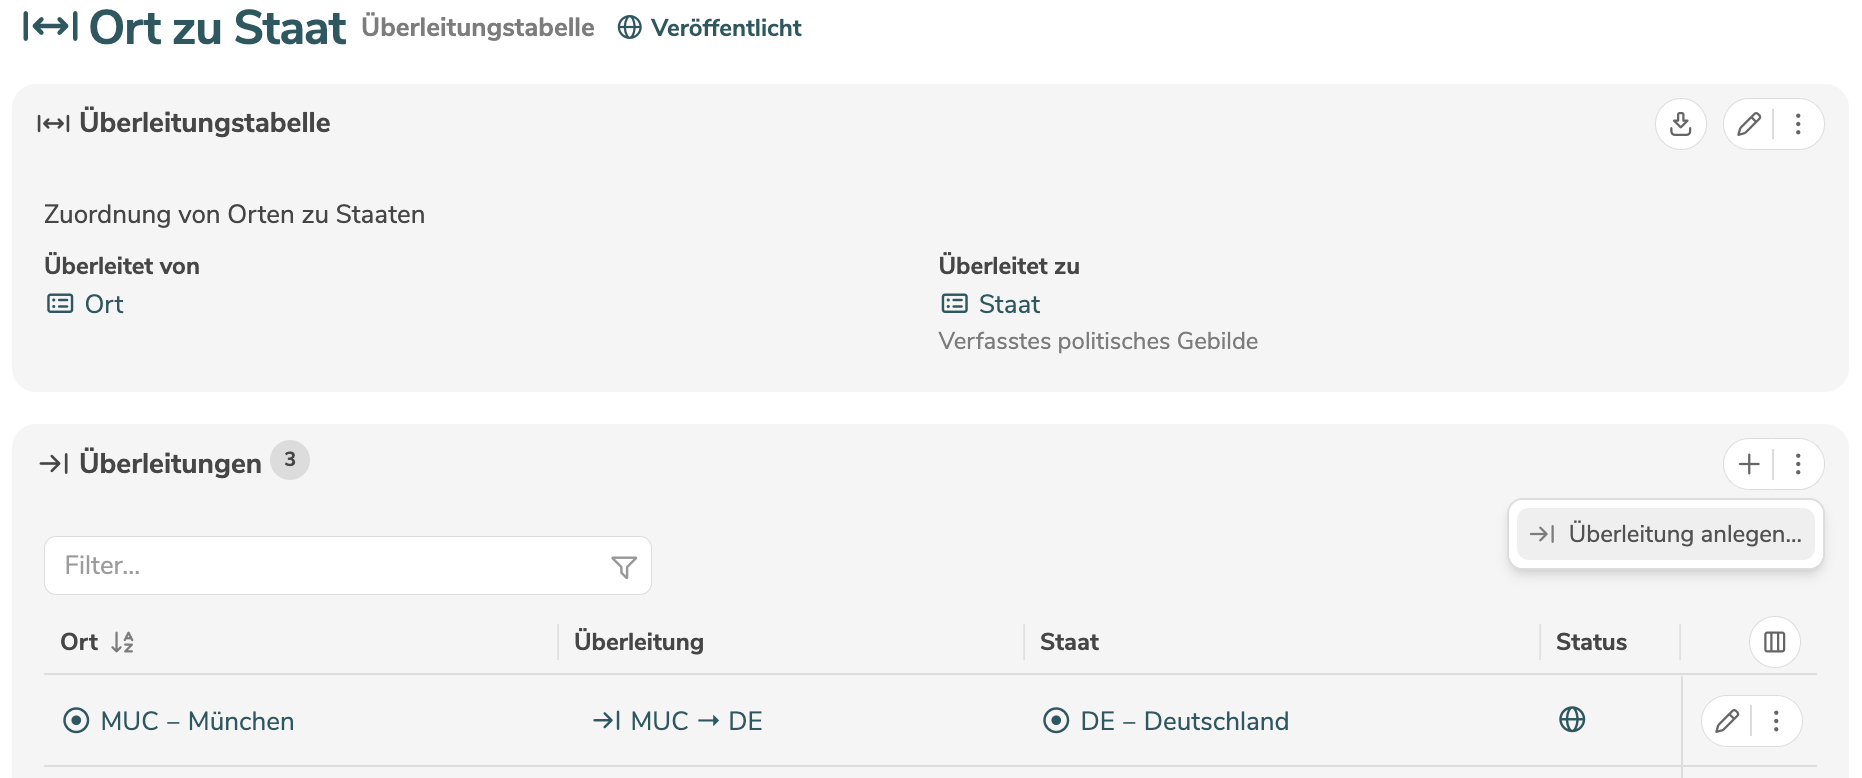Select the pencil edit icon beside the download button
This screenshot has height=778, width=1862.
click(x=1748, y=124)
